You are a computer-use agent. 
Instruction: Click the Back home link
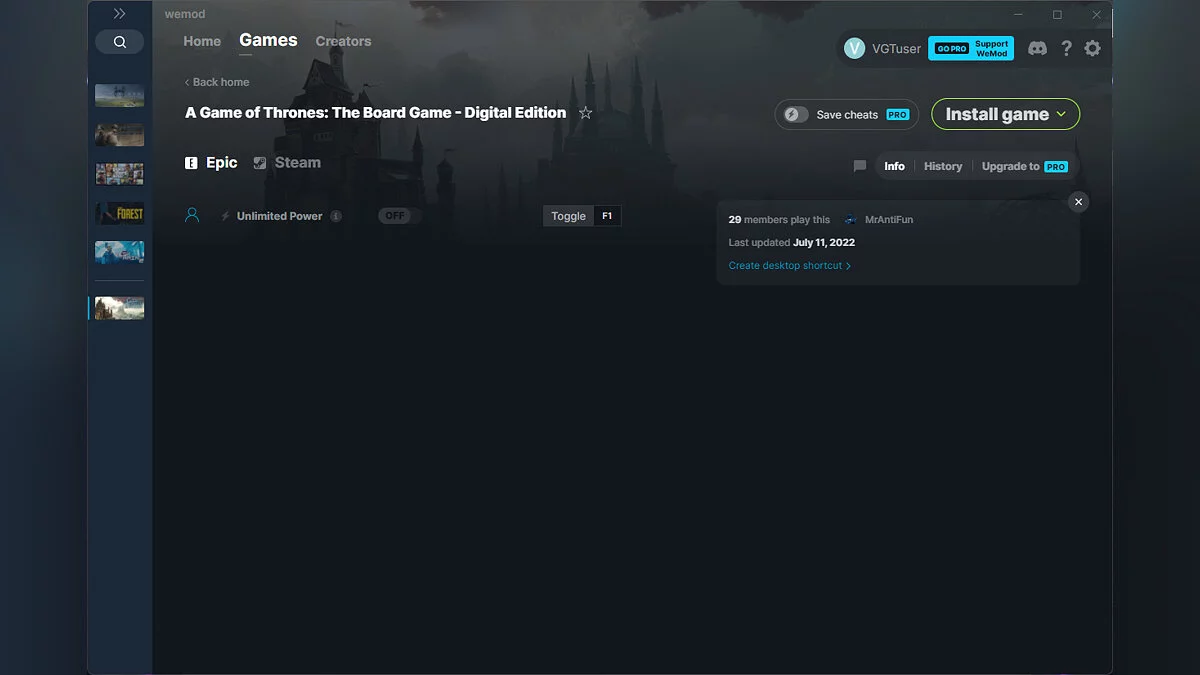tap(217, 82)
